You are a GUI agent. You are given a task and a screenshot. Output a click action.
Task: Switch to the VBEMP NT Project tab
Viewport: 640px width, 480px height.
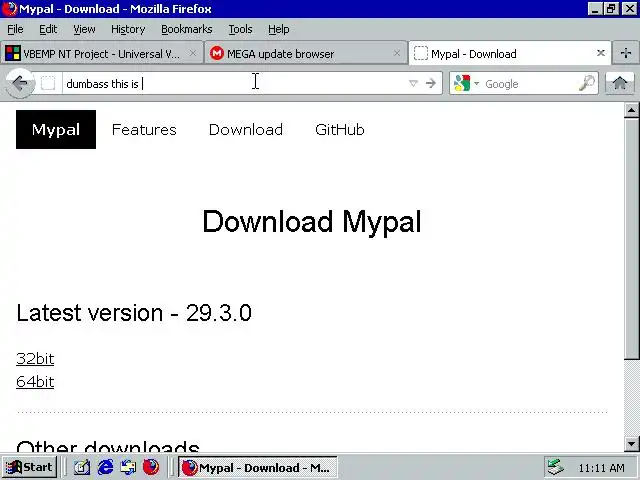(101, 53)
